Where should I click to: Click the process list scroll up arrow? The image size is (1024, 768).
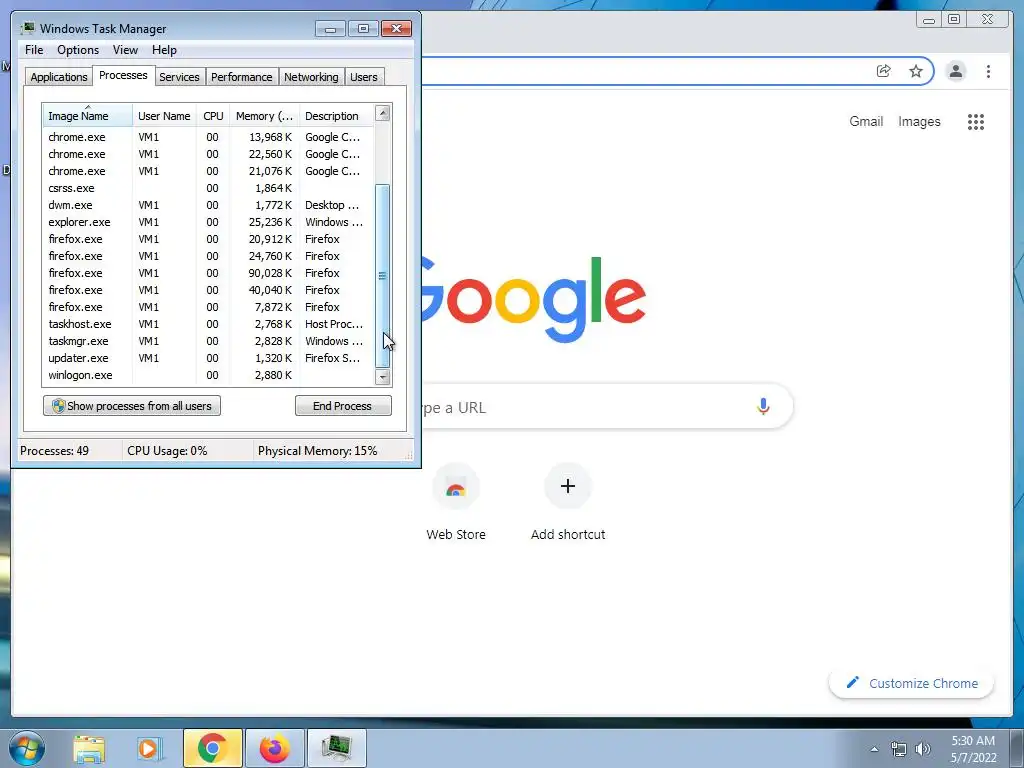[383, 114]
